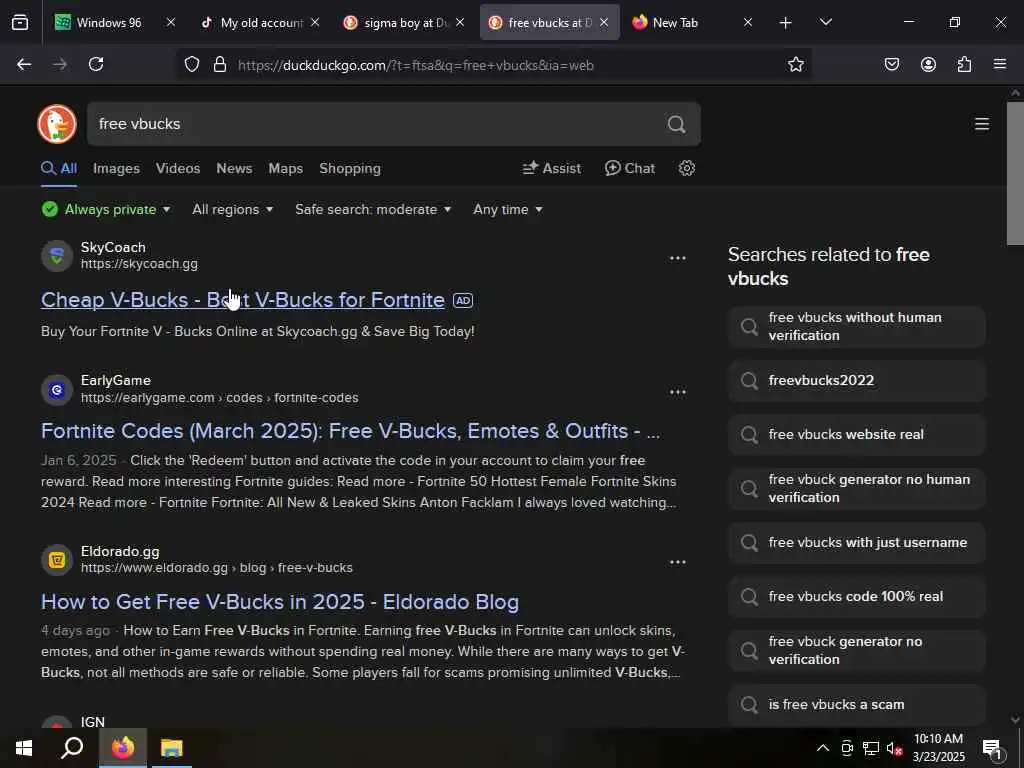Screen dimensions: 1024x768
Task: Bookmark this page with star icon
Action: (x=795, y=64)
